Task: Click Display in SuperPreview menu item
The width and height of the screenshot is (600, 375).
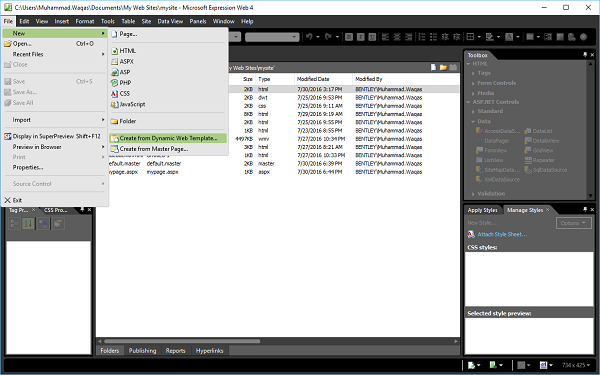Action: click(x=54, y=136)
